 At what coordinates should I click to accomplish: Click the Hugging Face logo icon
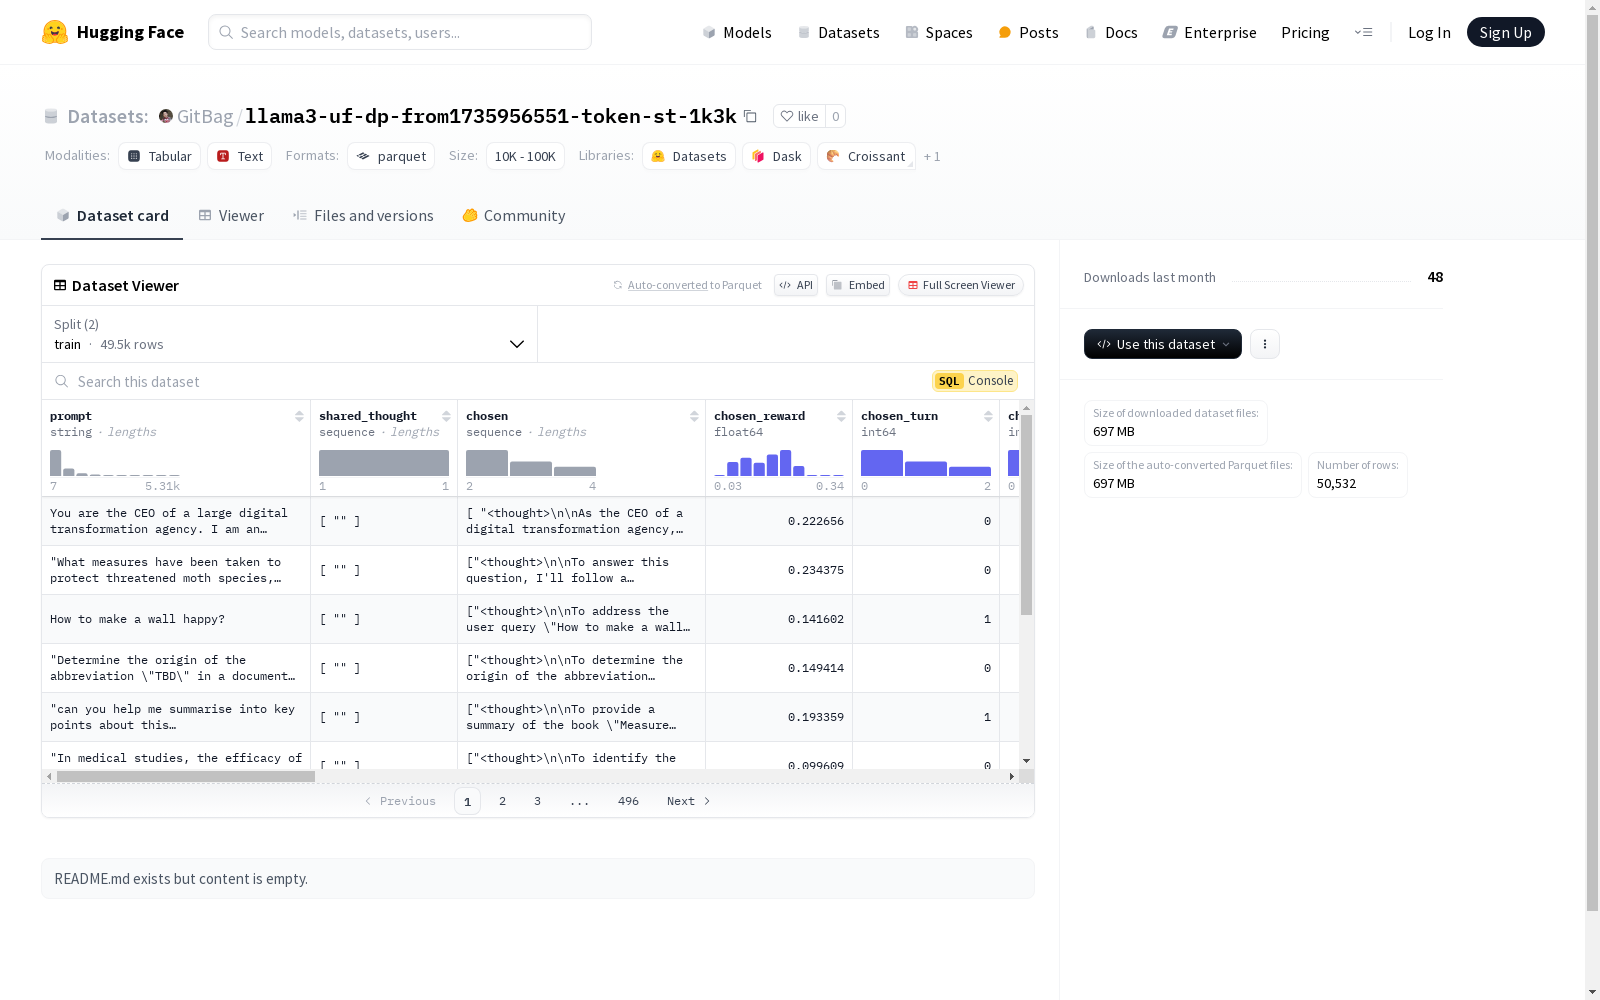[55, 32]
